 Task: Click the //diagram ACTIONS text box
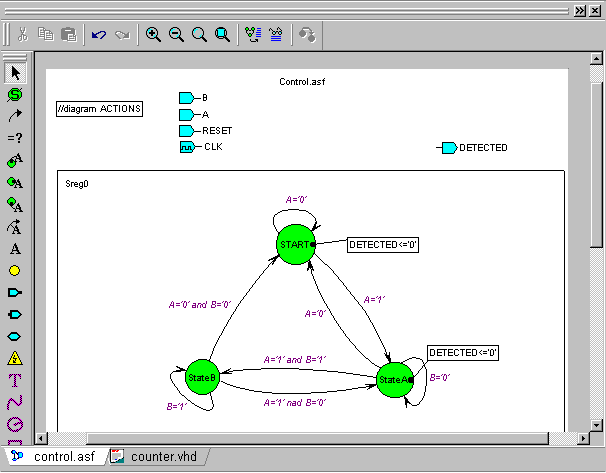(99, 108)
